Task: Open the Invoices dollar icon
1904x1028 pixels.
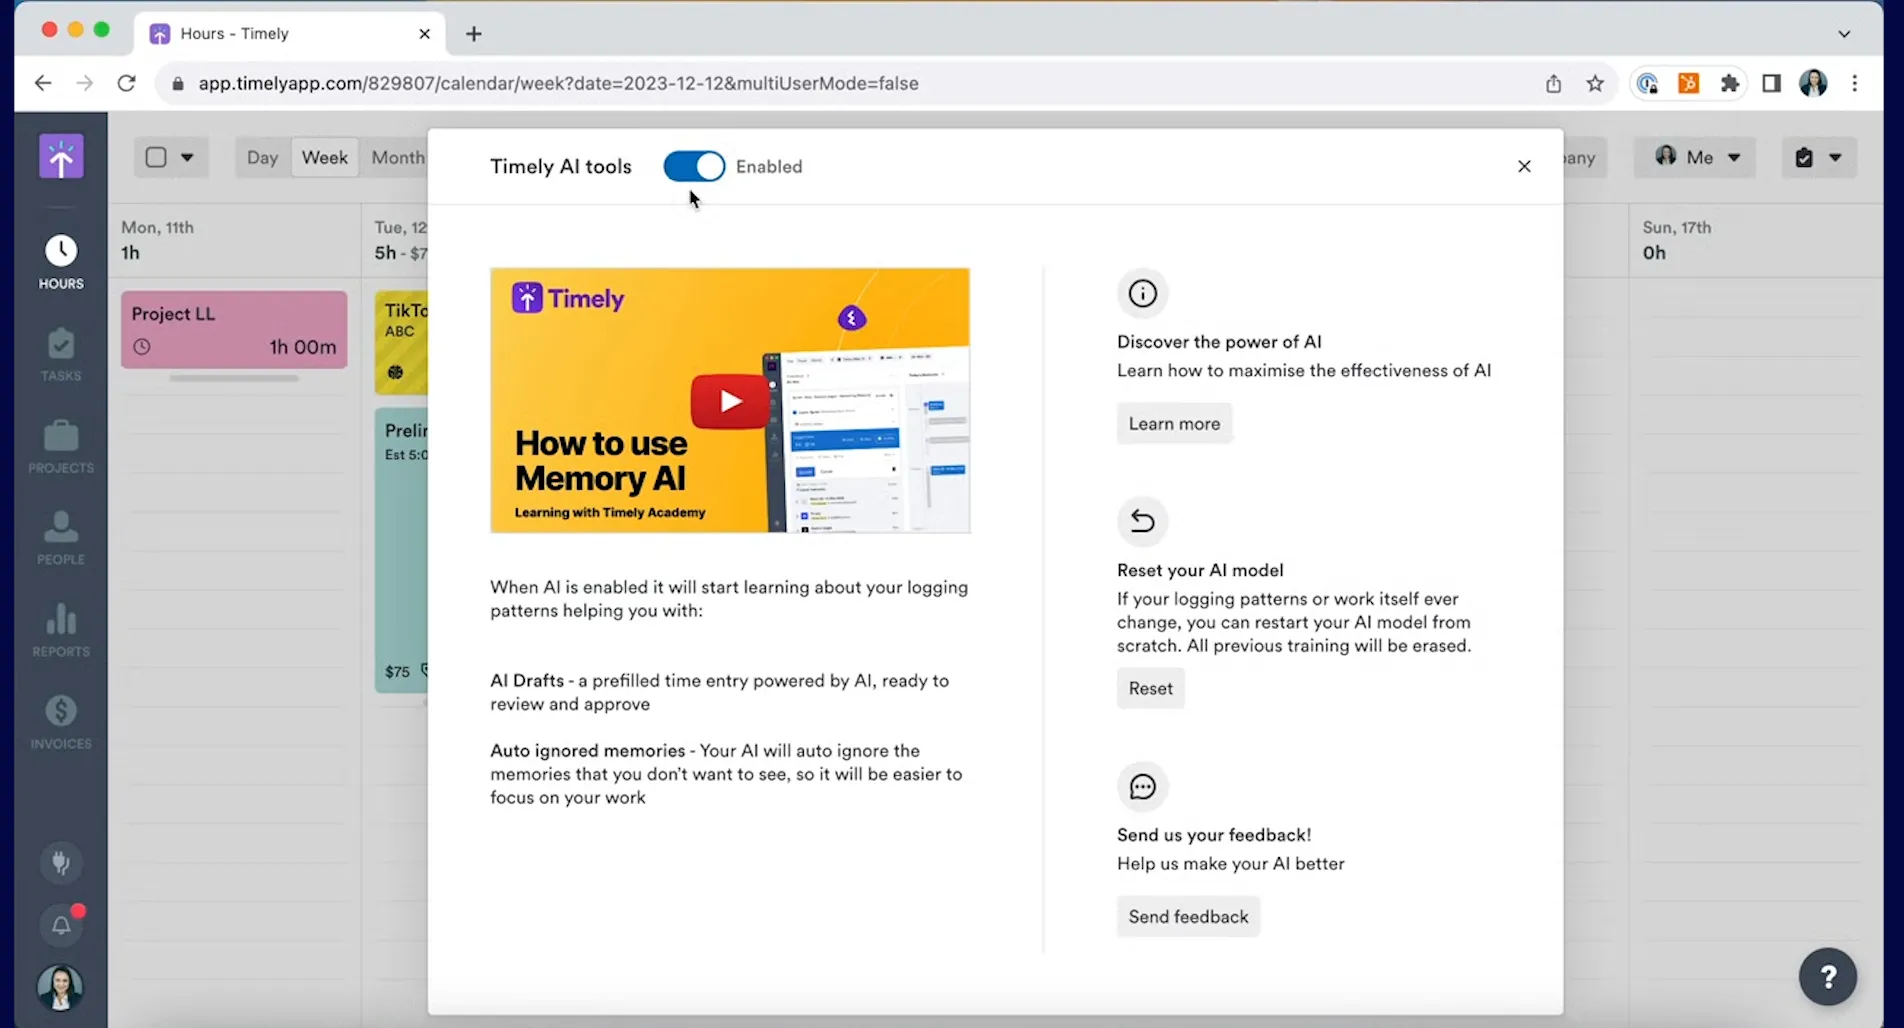Action: click(61, 722)
